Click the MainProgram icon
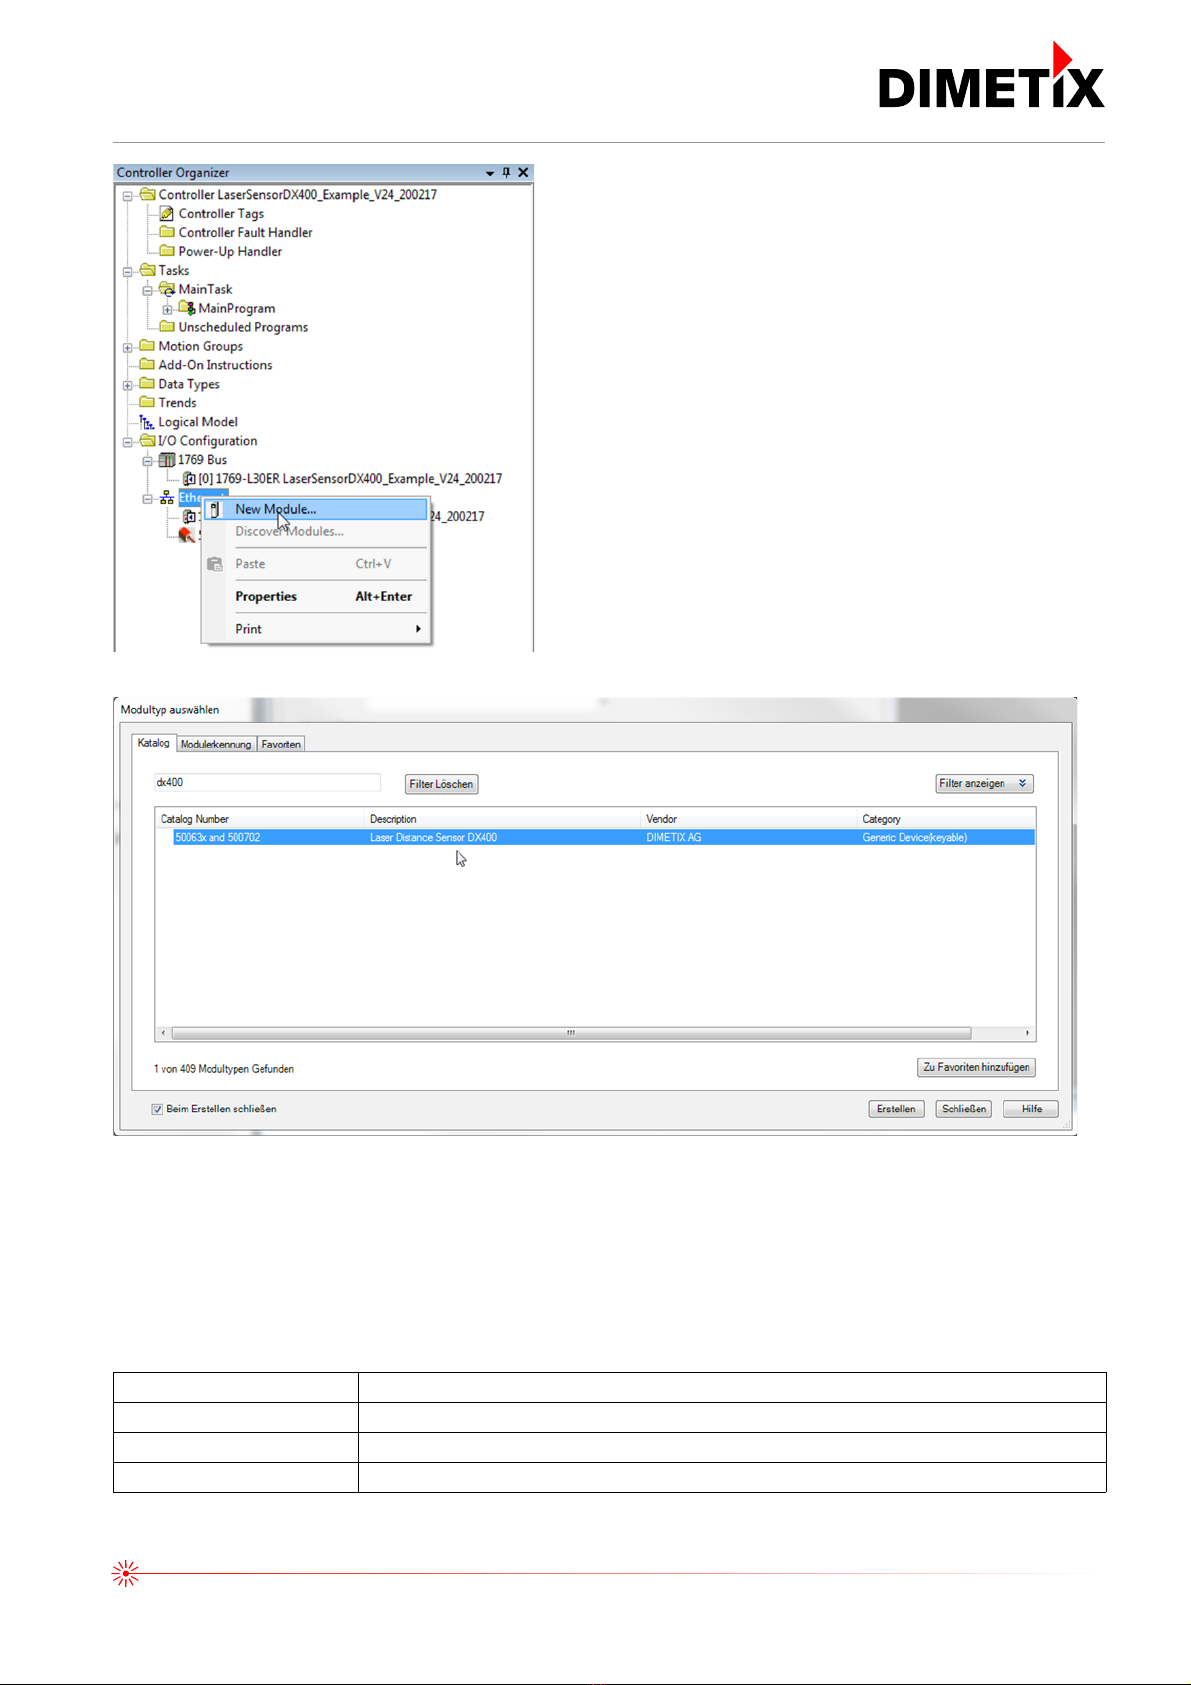This screenshot has height=1685, width=1191. (187, 308)
